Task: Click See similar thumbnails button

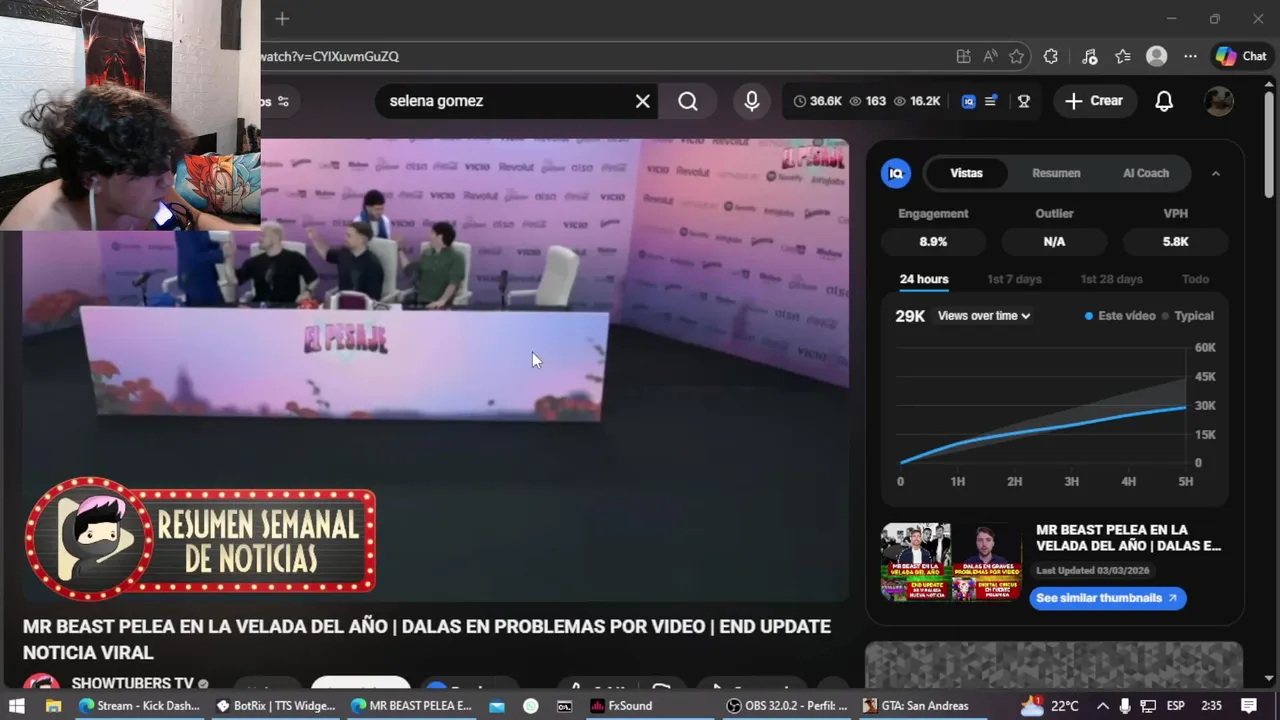Action: (x=1108, y=598)
